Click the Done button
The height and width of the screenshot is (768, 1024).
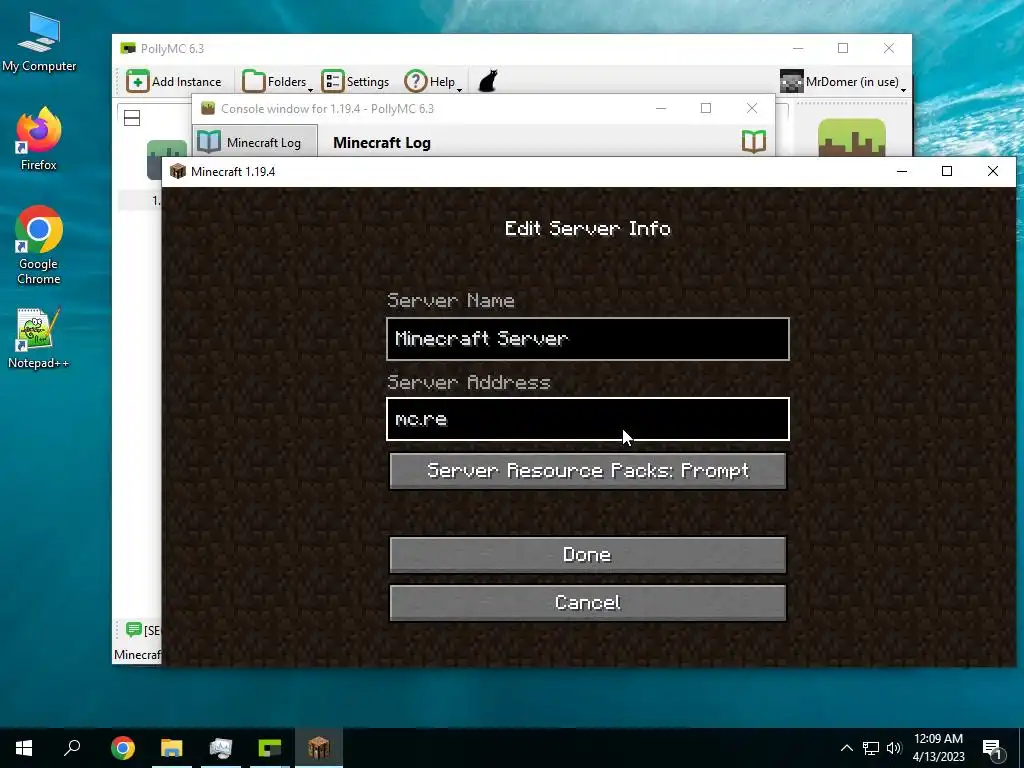pos(588,555)
